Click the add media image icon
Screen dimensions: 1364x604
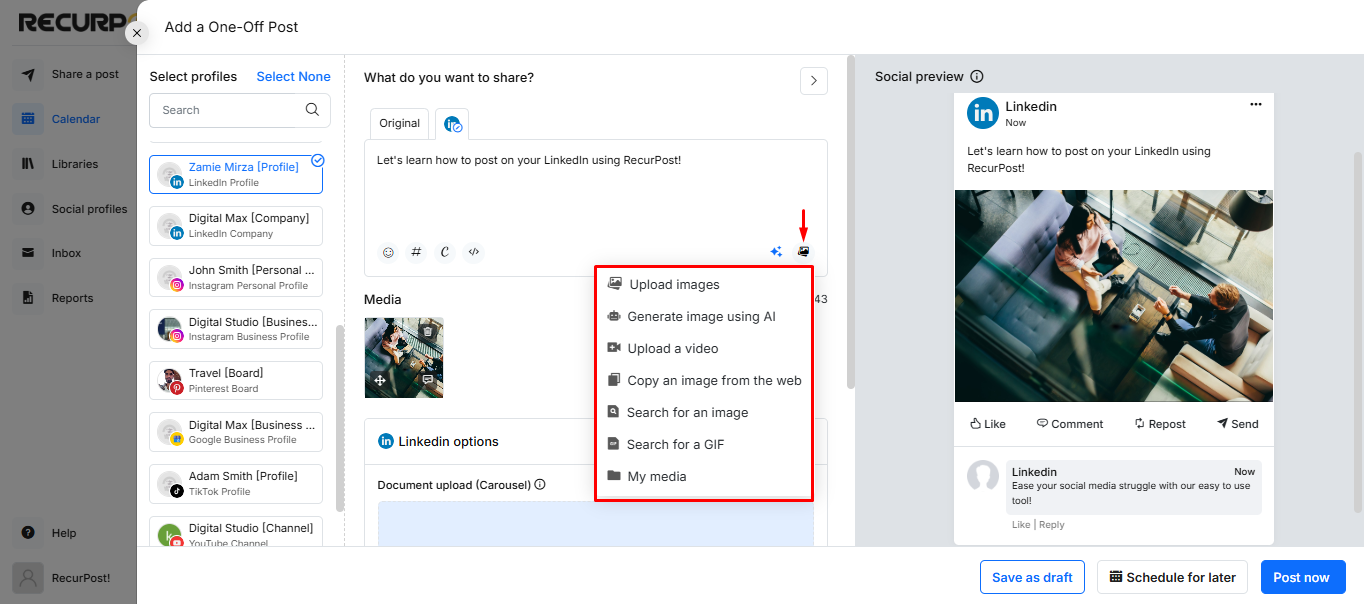[803, 252]
